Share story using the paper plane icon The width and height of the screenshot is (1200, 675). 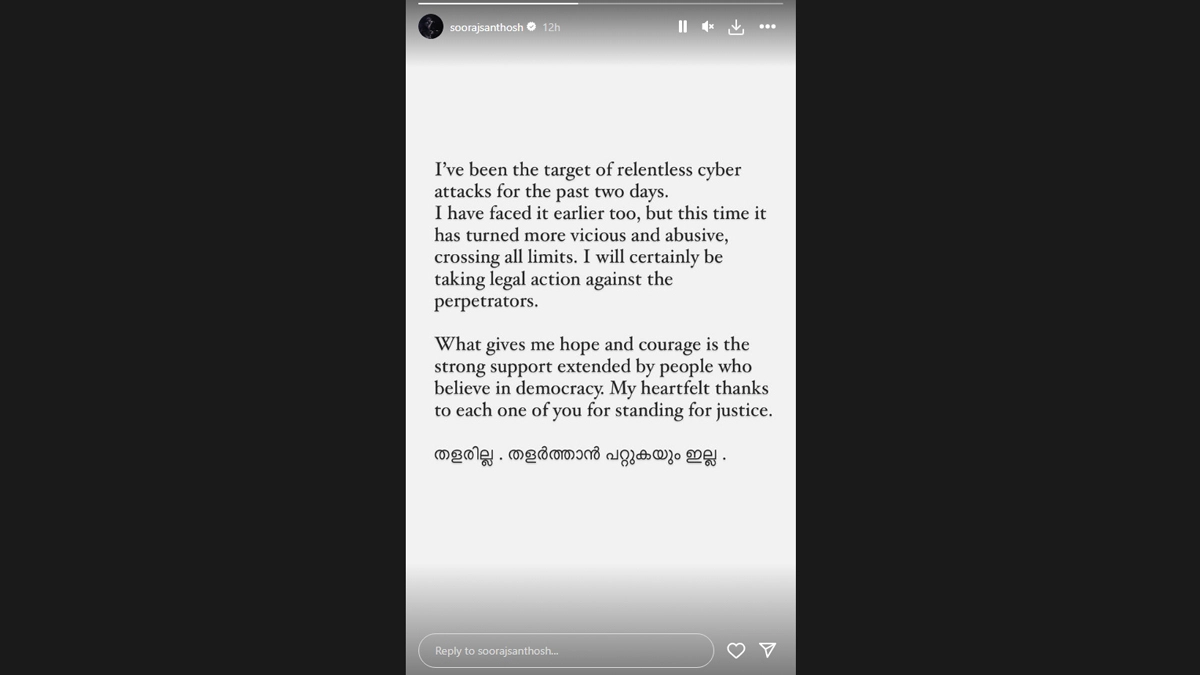[x=767, y=651]
